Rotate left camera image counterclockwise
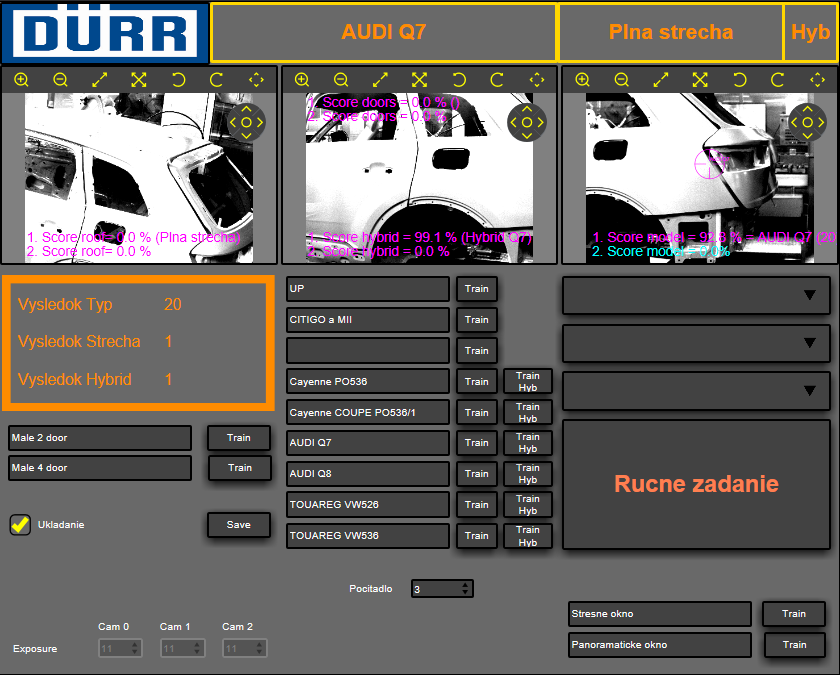This screenshot has width=840, height=675. pyautogui.click(x=178, y=80)
